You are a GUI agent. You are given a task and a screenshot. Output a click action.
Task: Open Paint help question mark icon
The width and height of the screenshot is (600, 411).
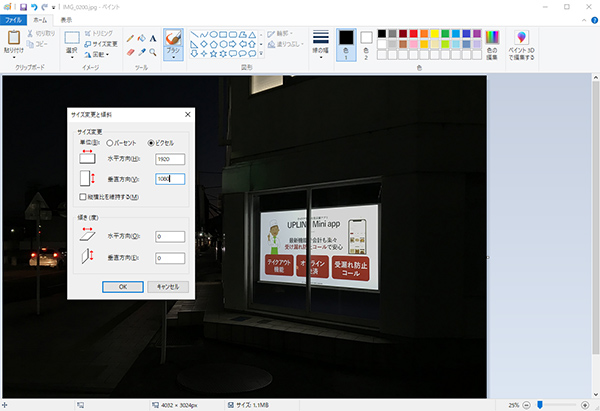coord(595,20)
